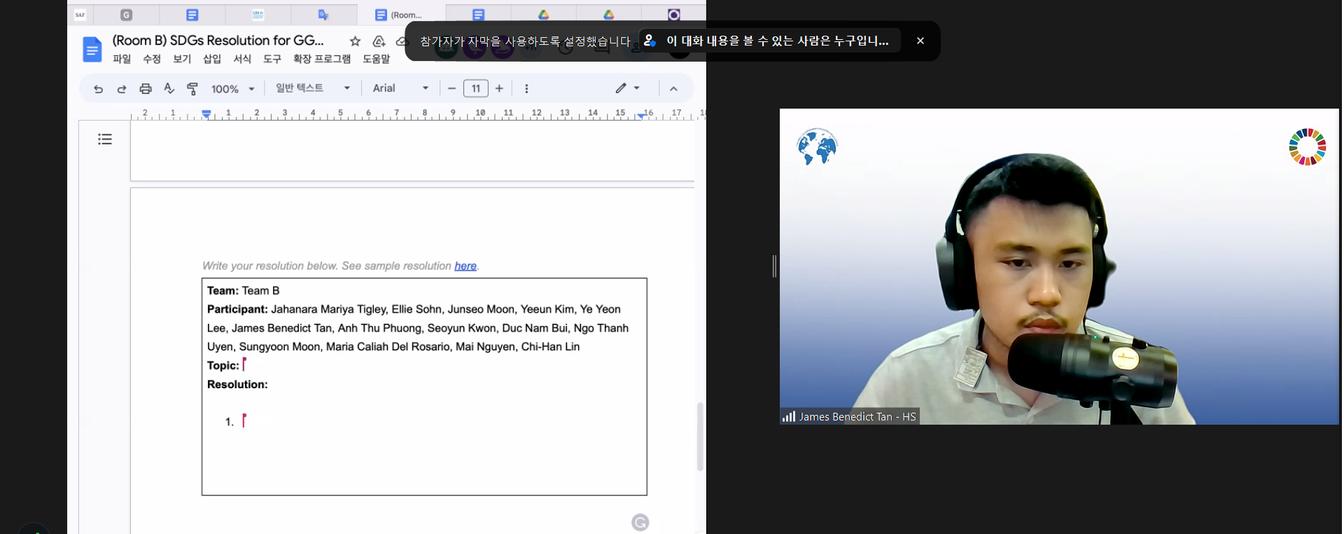The height and width of the screenshot is (534, 1344).
Task: Open the three-dot more toolbar options
Action: [526, 89]
